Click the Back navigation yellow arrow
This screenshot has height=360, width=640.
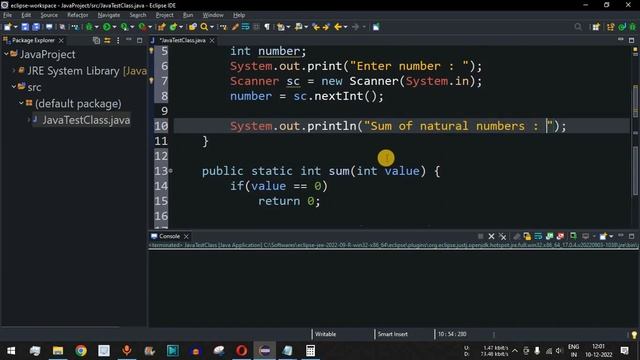point(338,27)
